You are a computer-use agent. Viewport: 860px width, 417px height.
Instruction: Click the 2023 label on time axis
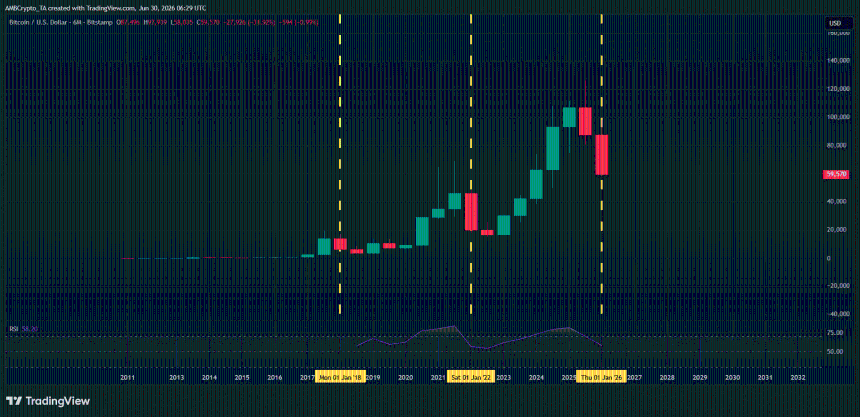[503, 378]
